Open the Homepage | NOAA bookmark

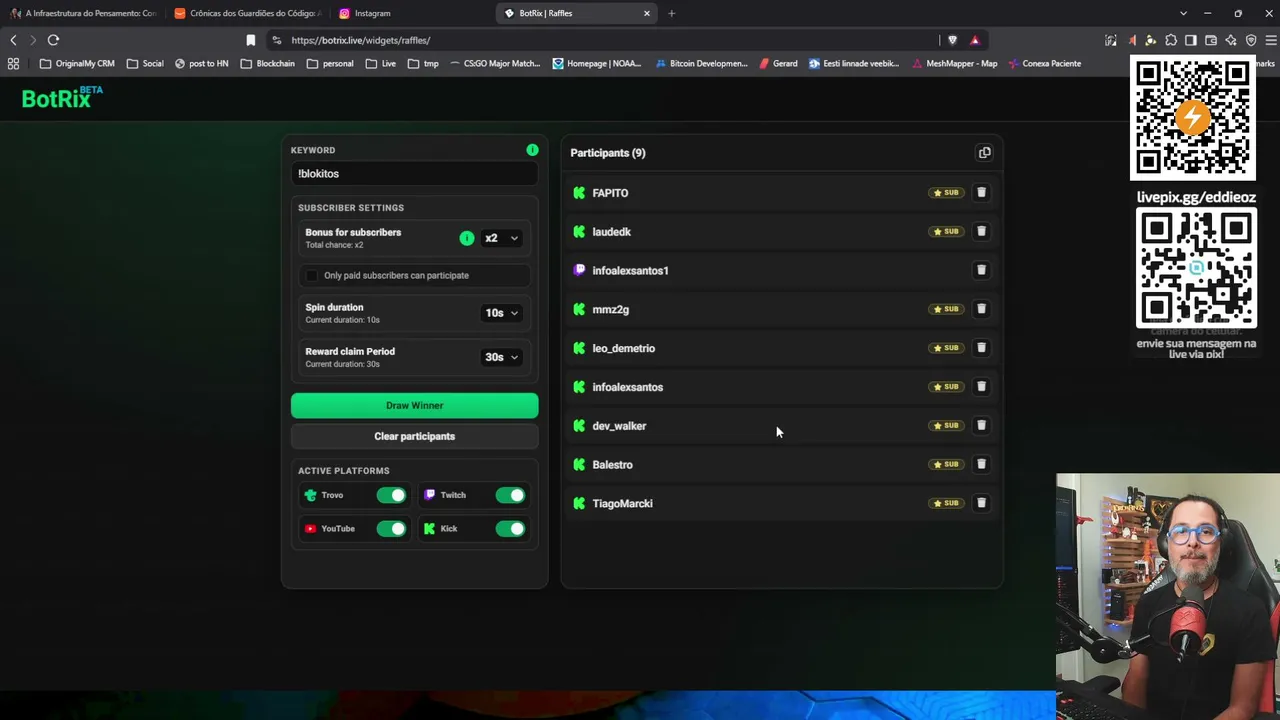point(596,63)
